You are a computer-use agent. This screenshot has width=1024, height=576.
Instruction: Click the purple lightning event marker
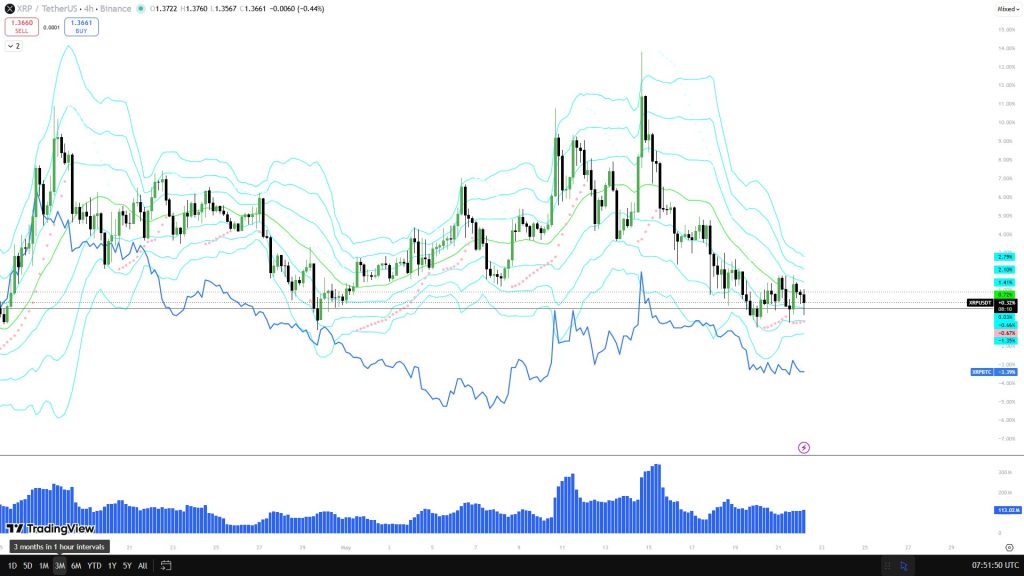pos(804,448)
